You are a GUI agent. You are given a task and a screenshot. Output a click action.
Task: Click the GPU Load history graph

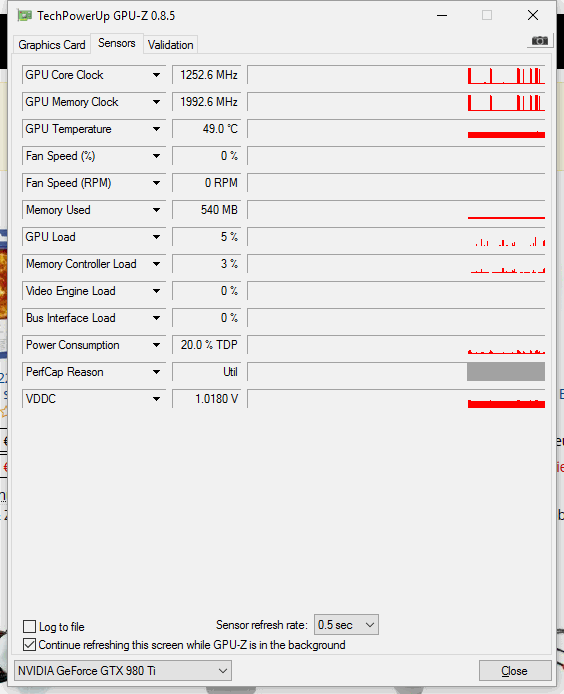[396, 237]
